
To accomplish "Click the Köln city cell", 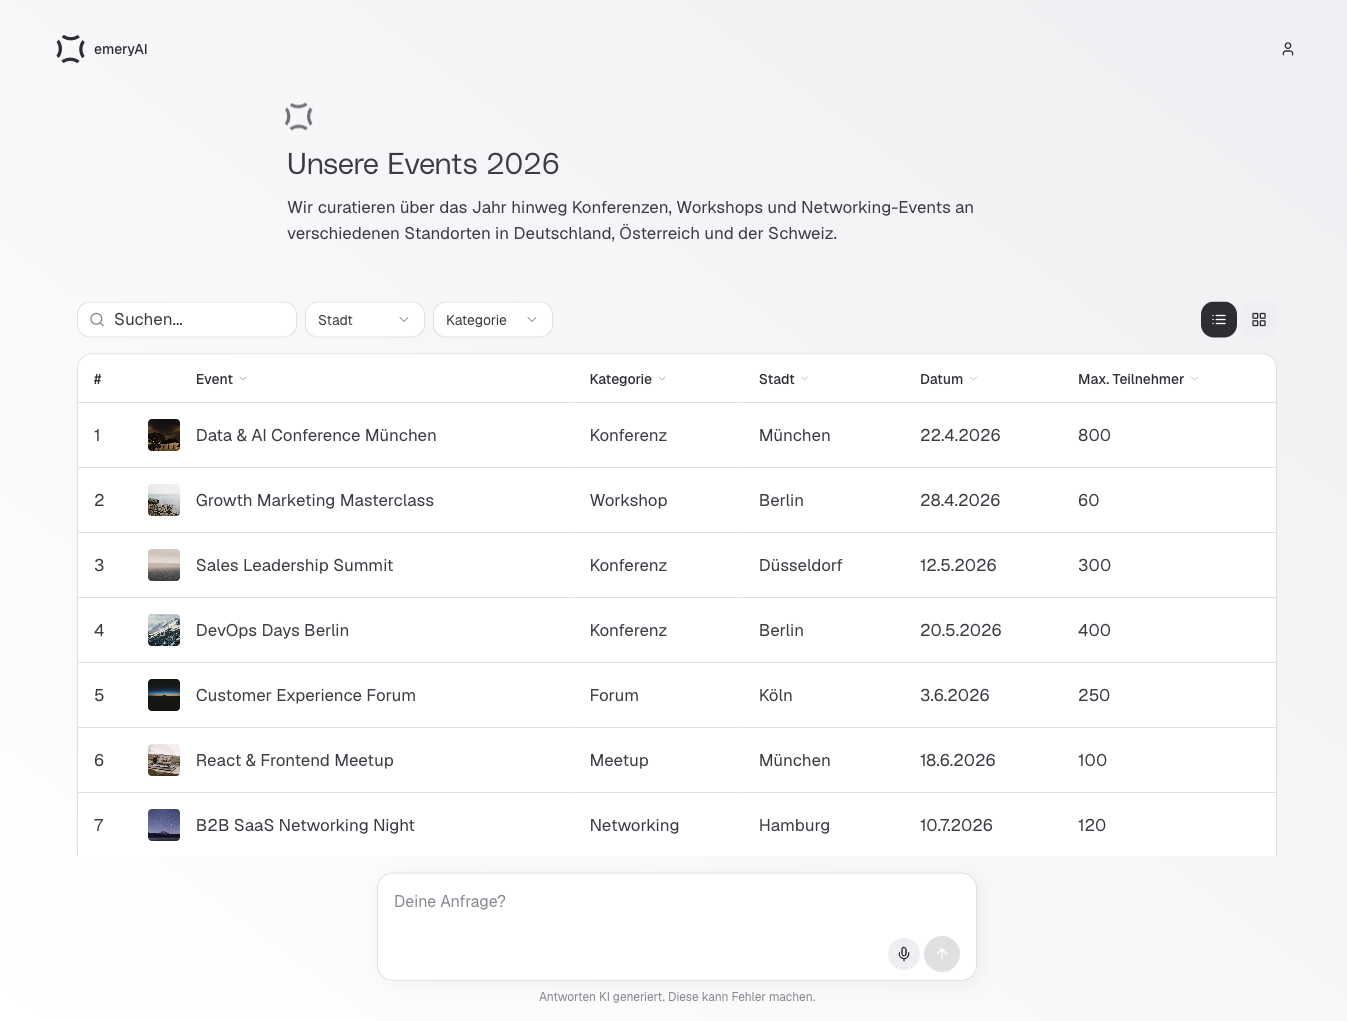I will pos(776,695).
